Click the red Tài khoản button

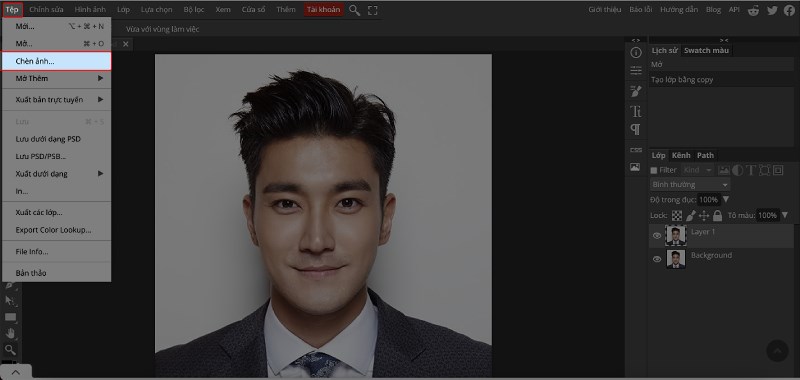pos(323,9)
